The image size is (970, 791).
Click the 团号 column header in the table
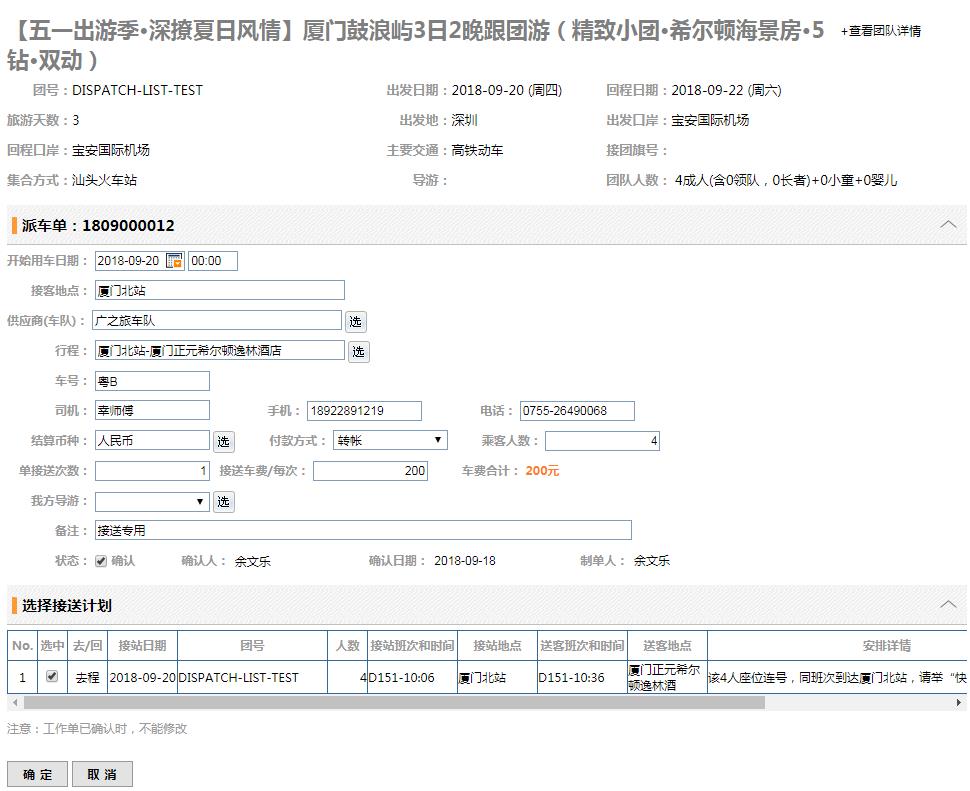click(x=252, y=646)
